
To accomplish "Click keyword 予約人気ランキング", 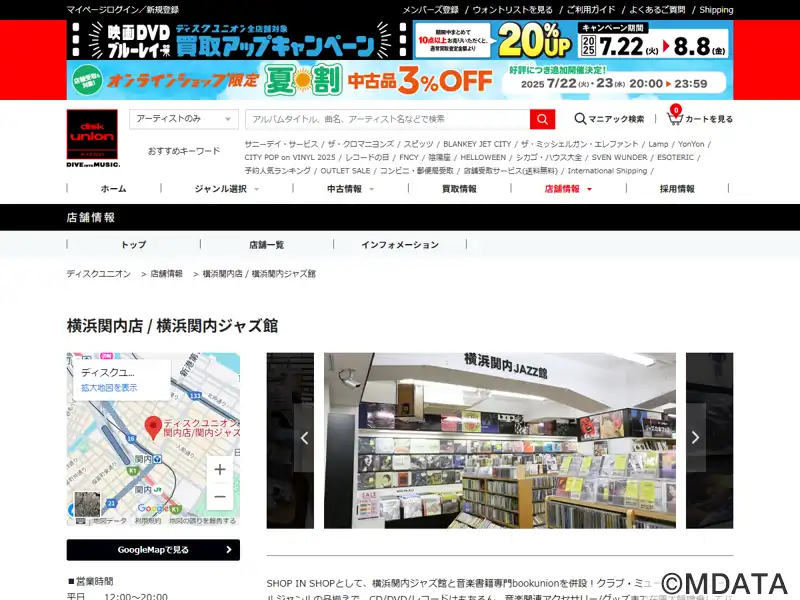I will pyautogui.click(x=278, y=171).
